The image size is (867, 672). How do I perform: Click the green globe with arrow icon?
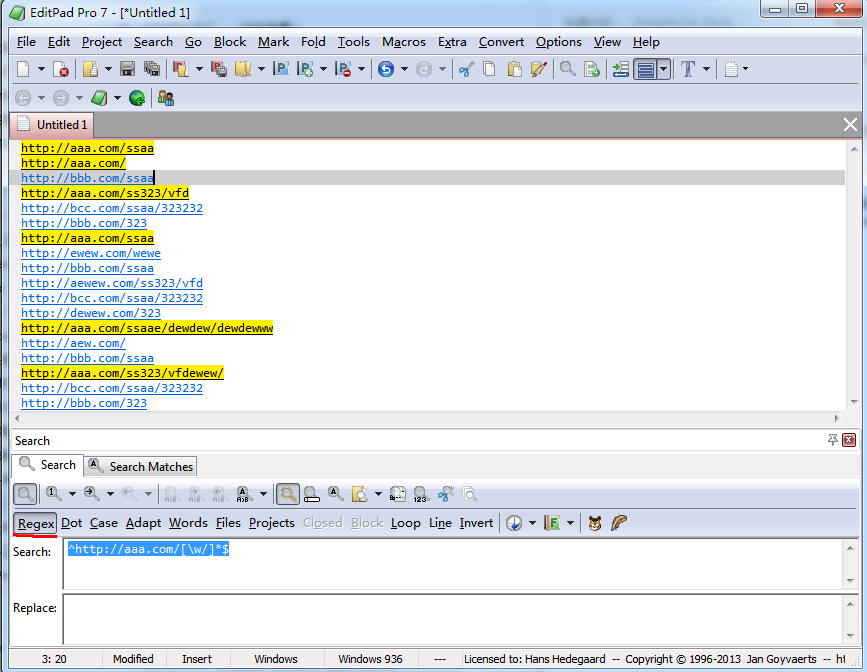[137, 98]
